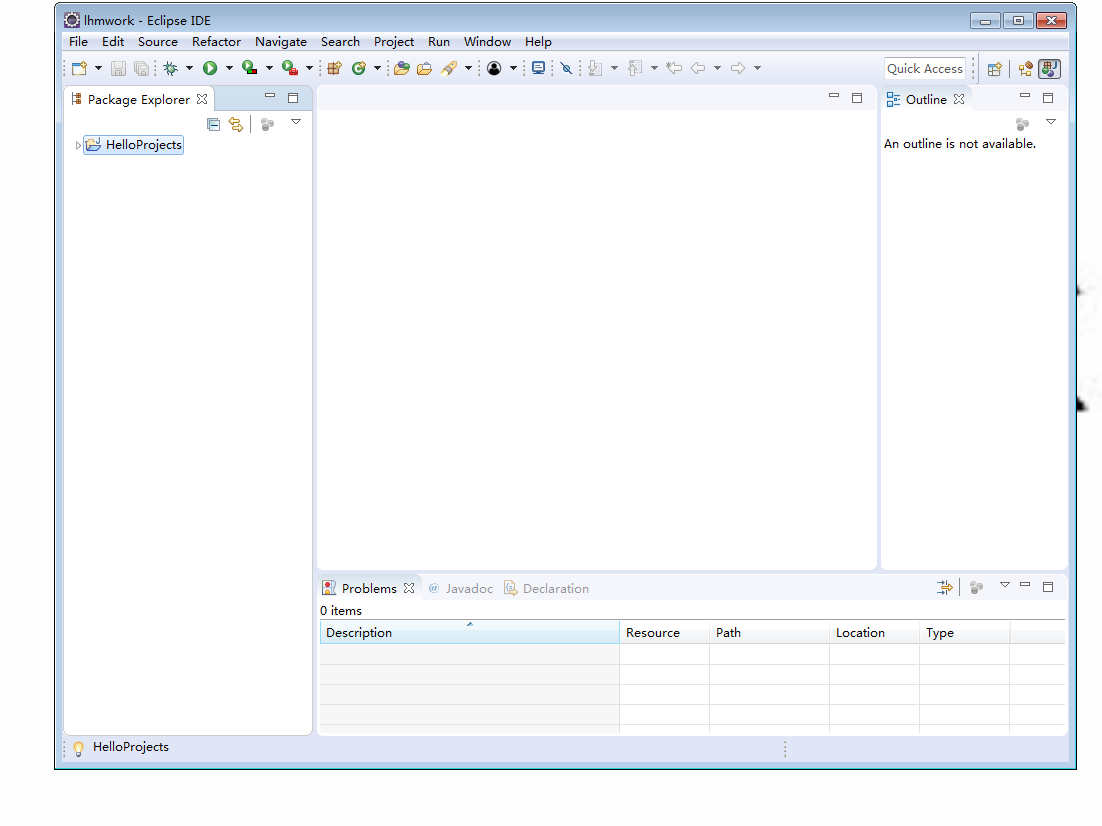Maximize the Problems view panel
Image resolution: width=1102 pixels, height=826 pixels.
[1048, 587]
